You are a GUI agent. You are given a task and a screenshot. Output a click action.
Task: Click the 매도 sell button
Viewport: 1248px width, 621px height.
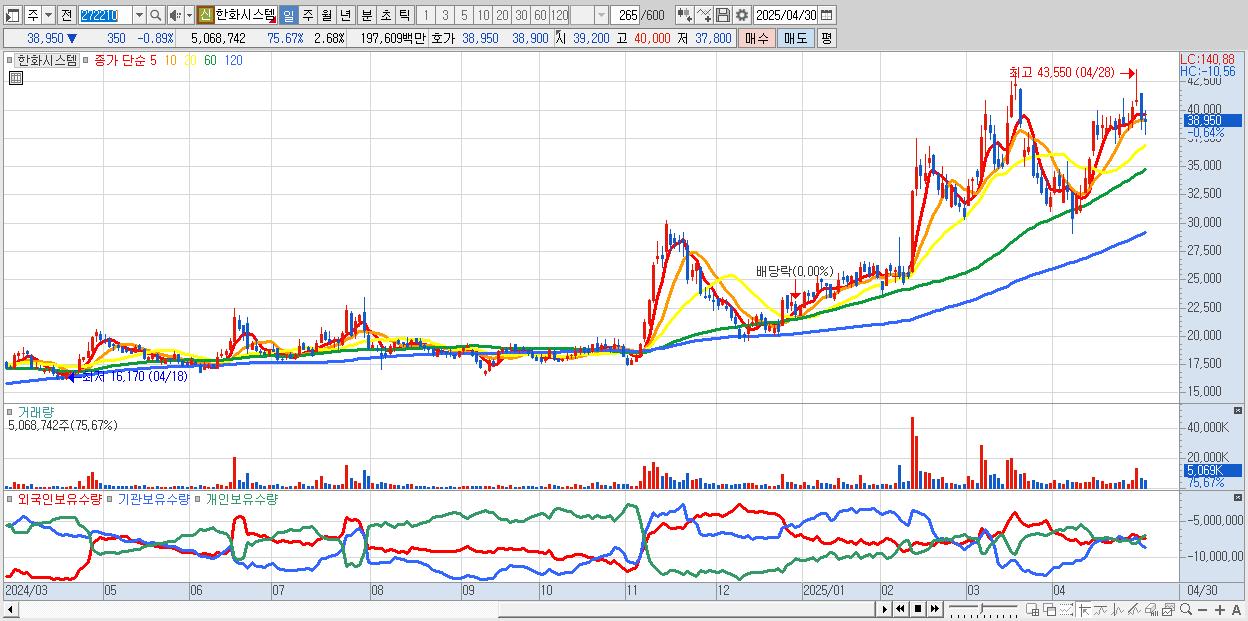[x=796, y=38]
